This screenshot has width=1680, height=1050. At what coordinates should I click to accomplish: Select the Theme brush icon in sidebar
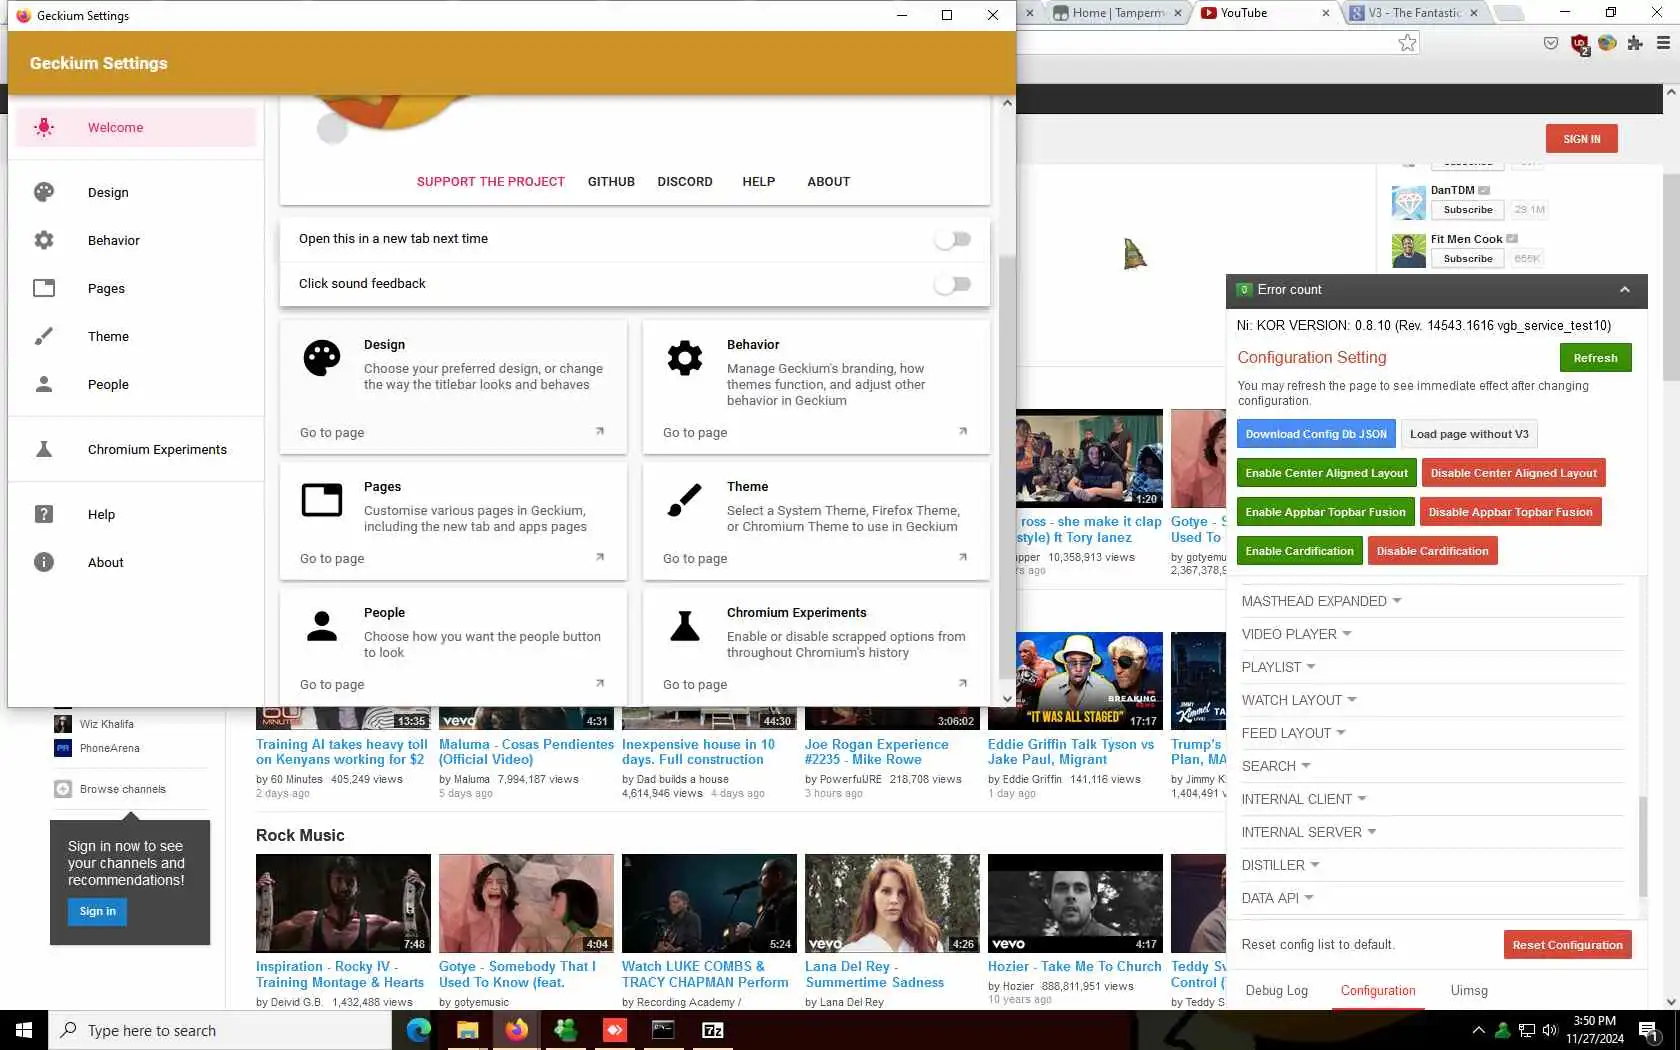tap(44, 336)
